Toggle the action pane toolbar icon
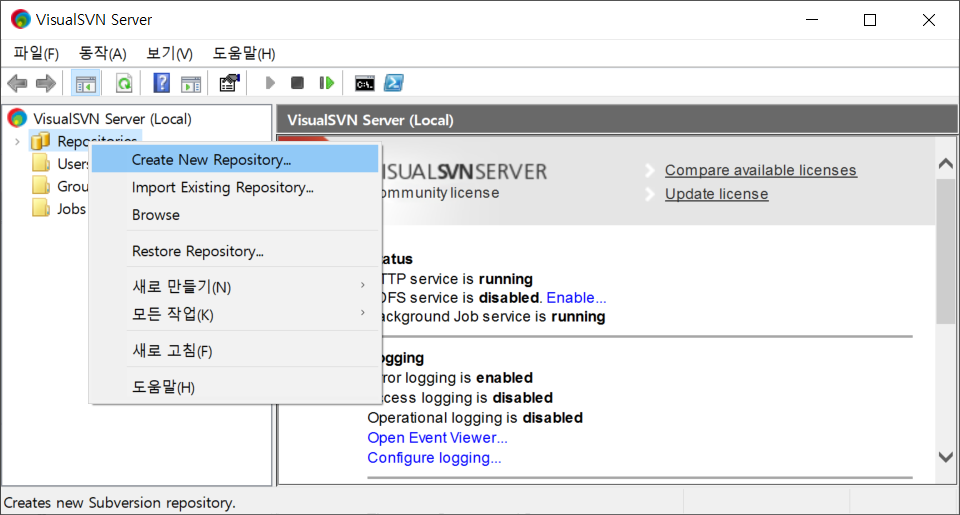The image size is (960, 515). pos(191,83)
